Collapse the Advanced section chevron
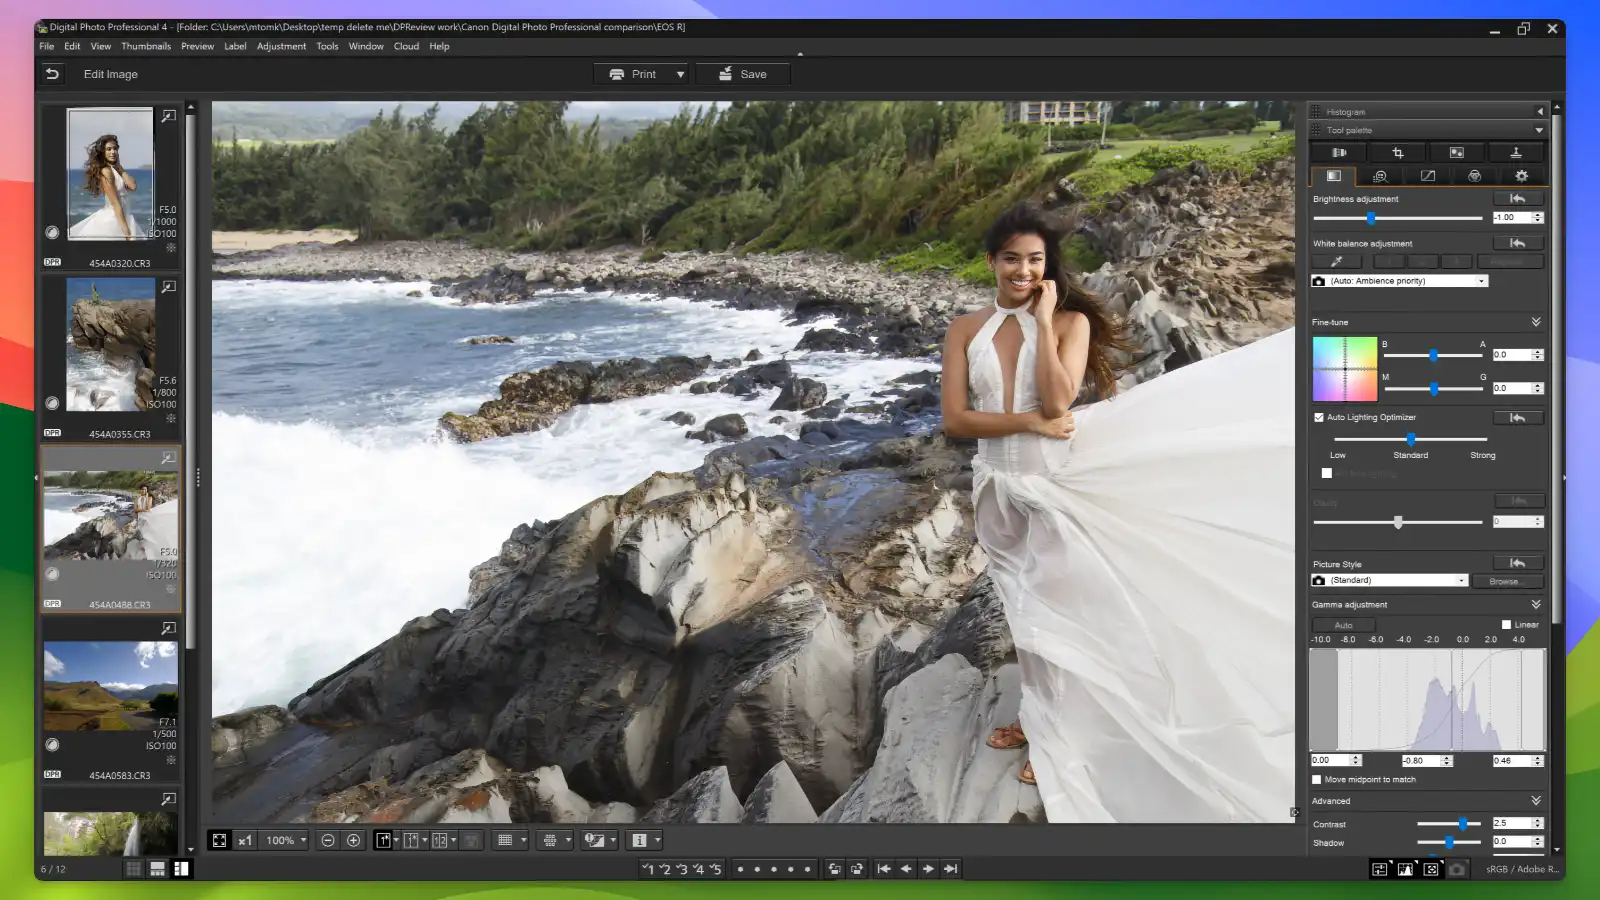 (1537, 800)
